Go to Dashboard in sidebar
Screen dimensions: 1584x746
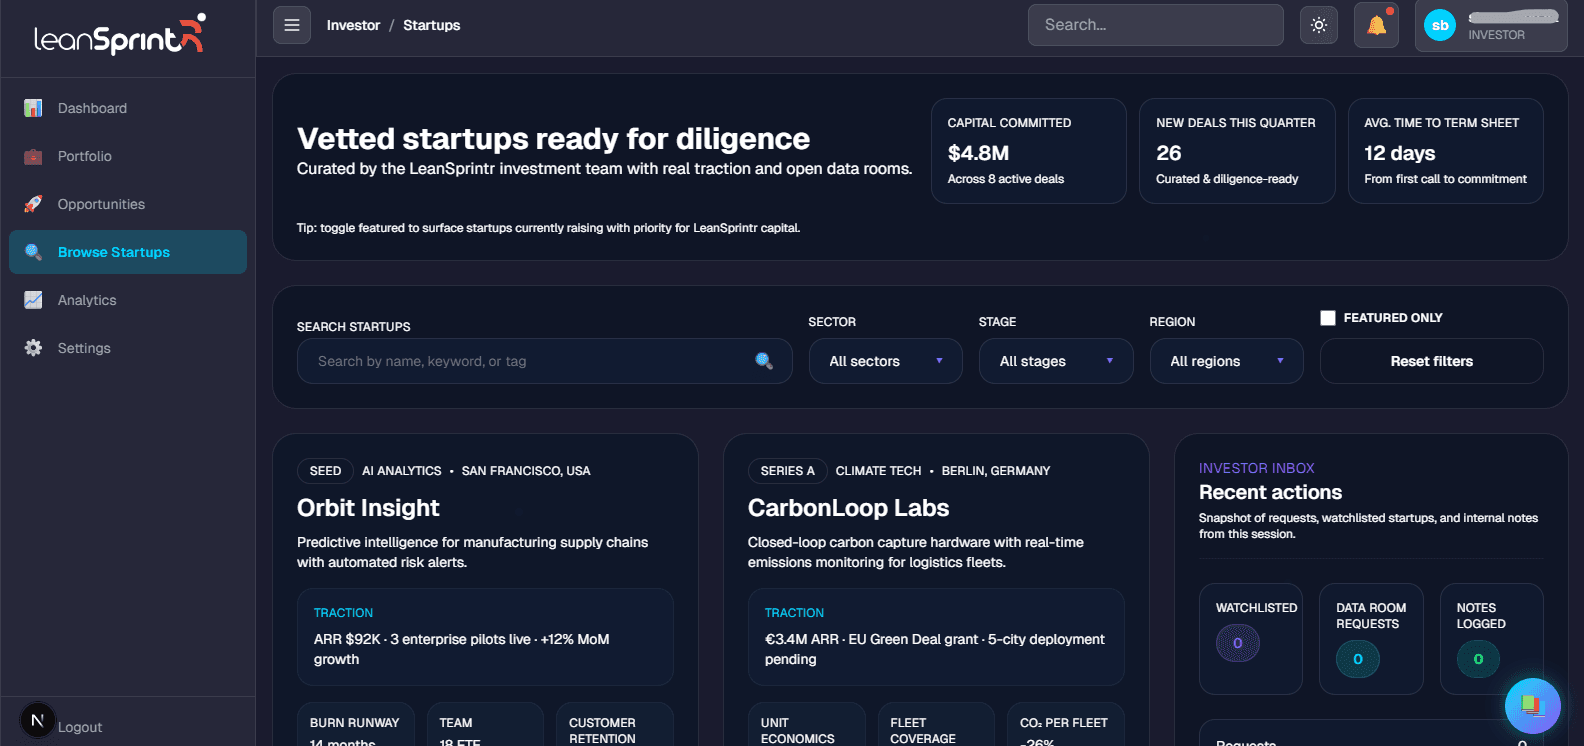128,108
